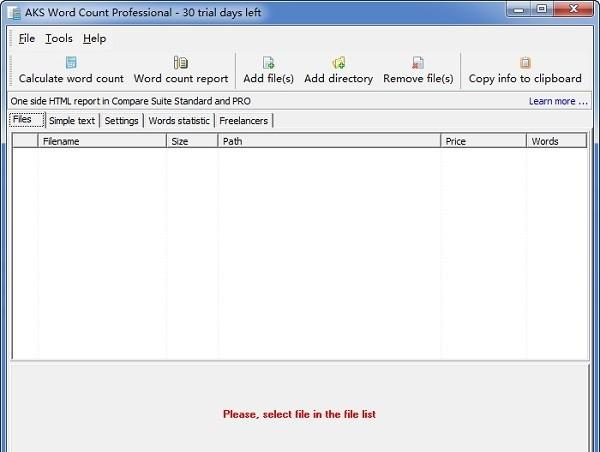Click the Copy info to clipboard icon
Viewport: 600px width, 452px height.
(525, 62)
